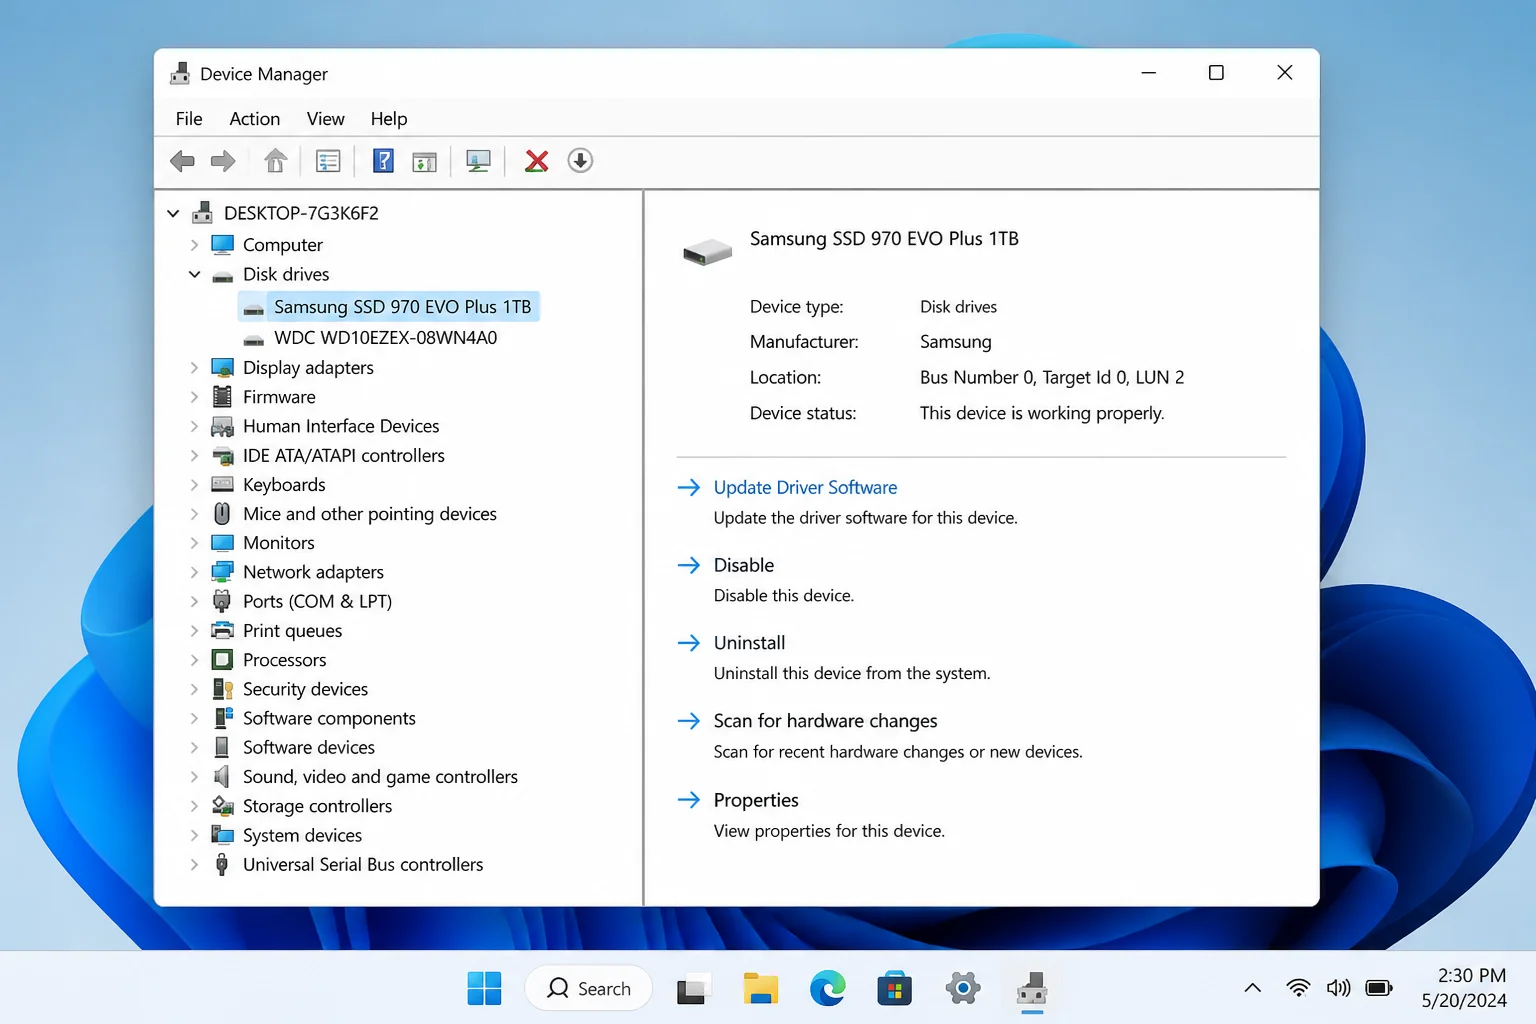
Task: Open Microsoft Edge from taskbar
Action: pos(827,989)
